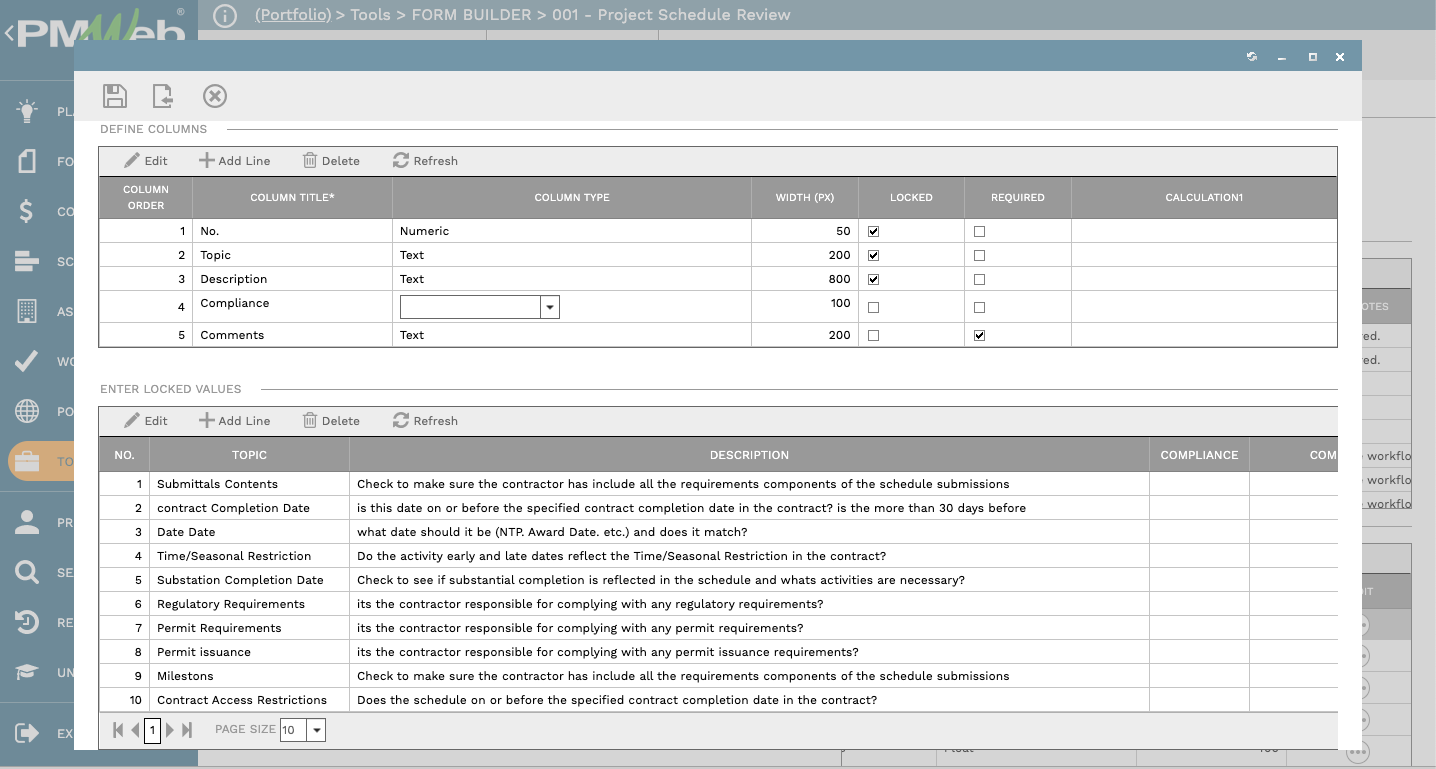Click Edit in Define Columns toolbar
The image size is (1436, 769).
146,161
